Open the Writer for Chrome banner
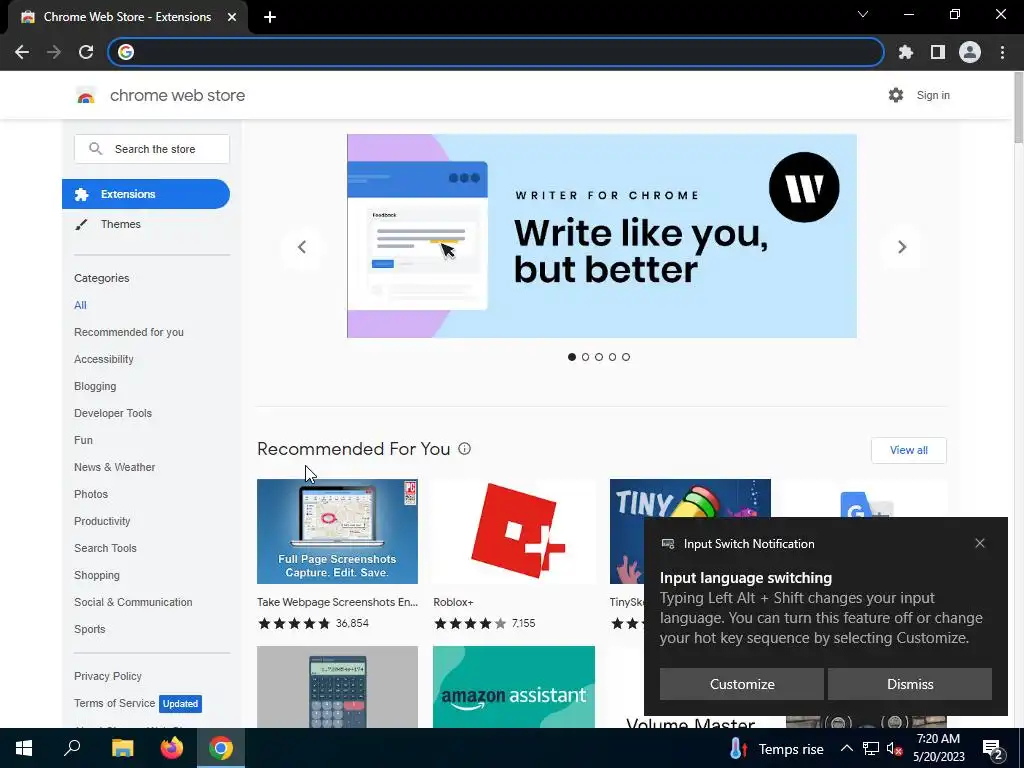 tap(601, 236)
